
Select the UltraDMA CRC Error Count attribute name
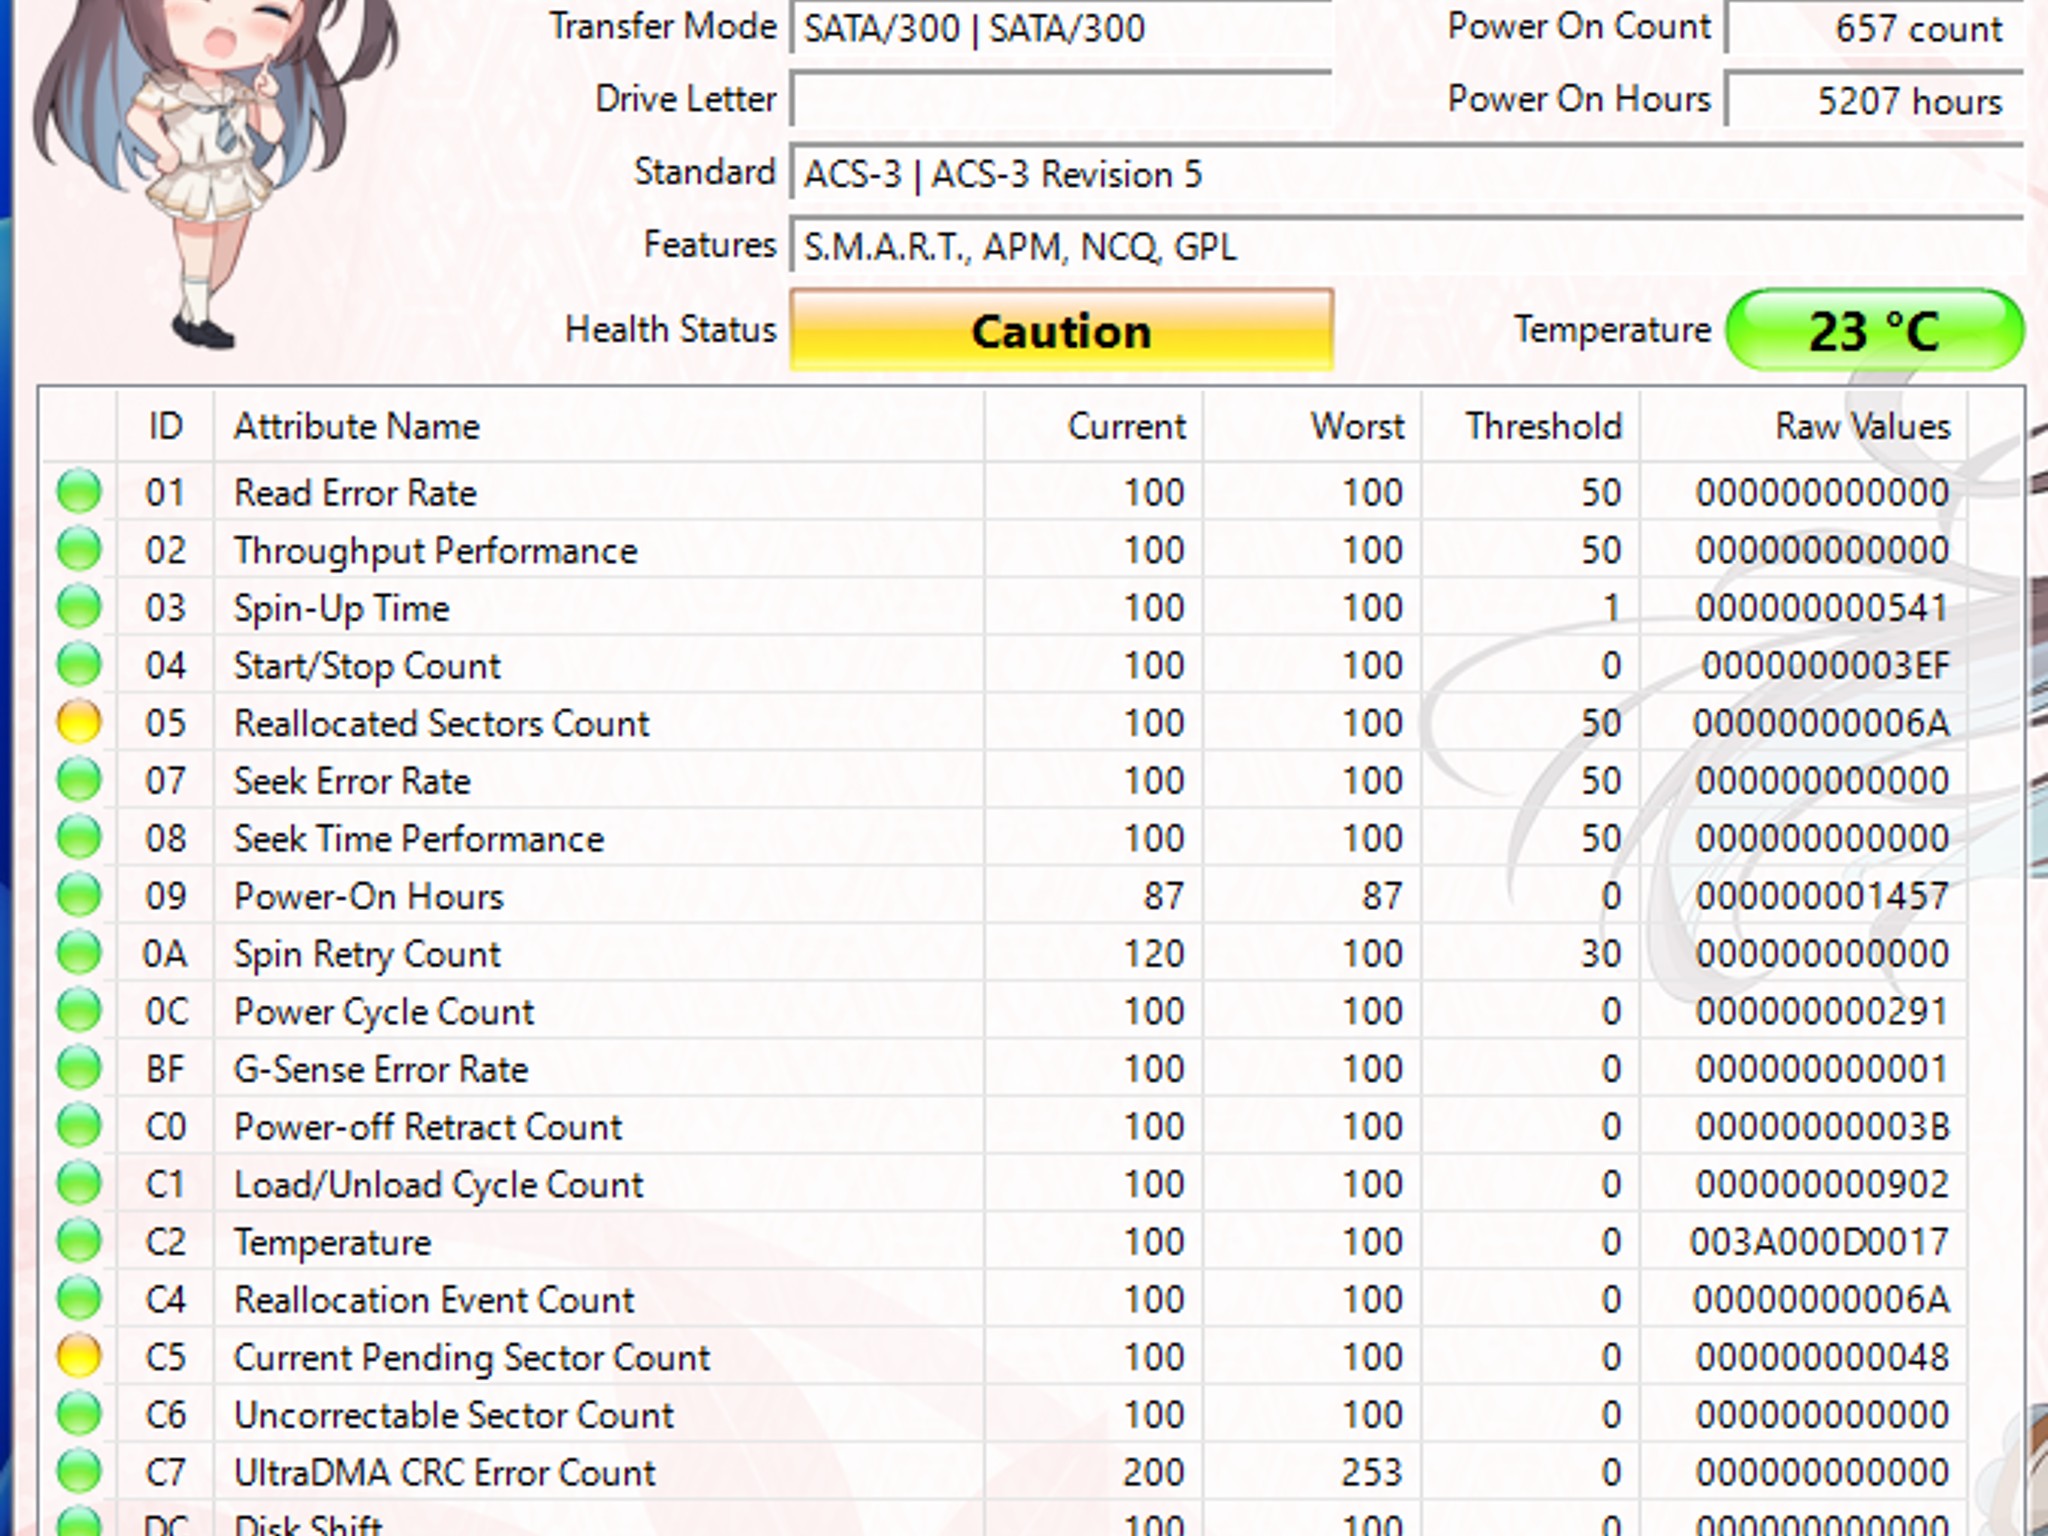(445, 1473)
